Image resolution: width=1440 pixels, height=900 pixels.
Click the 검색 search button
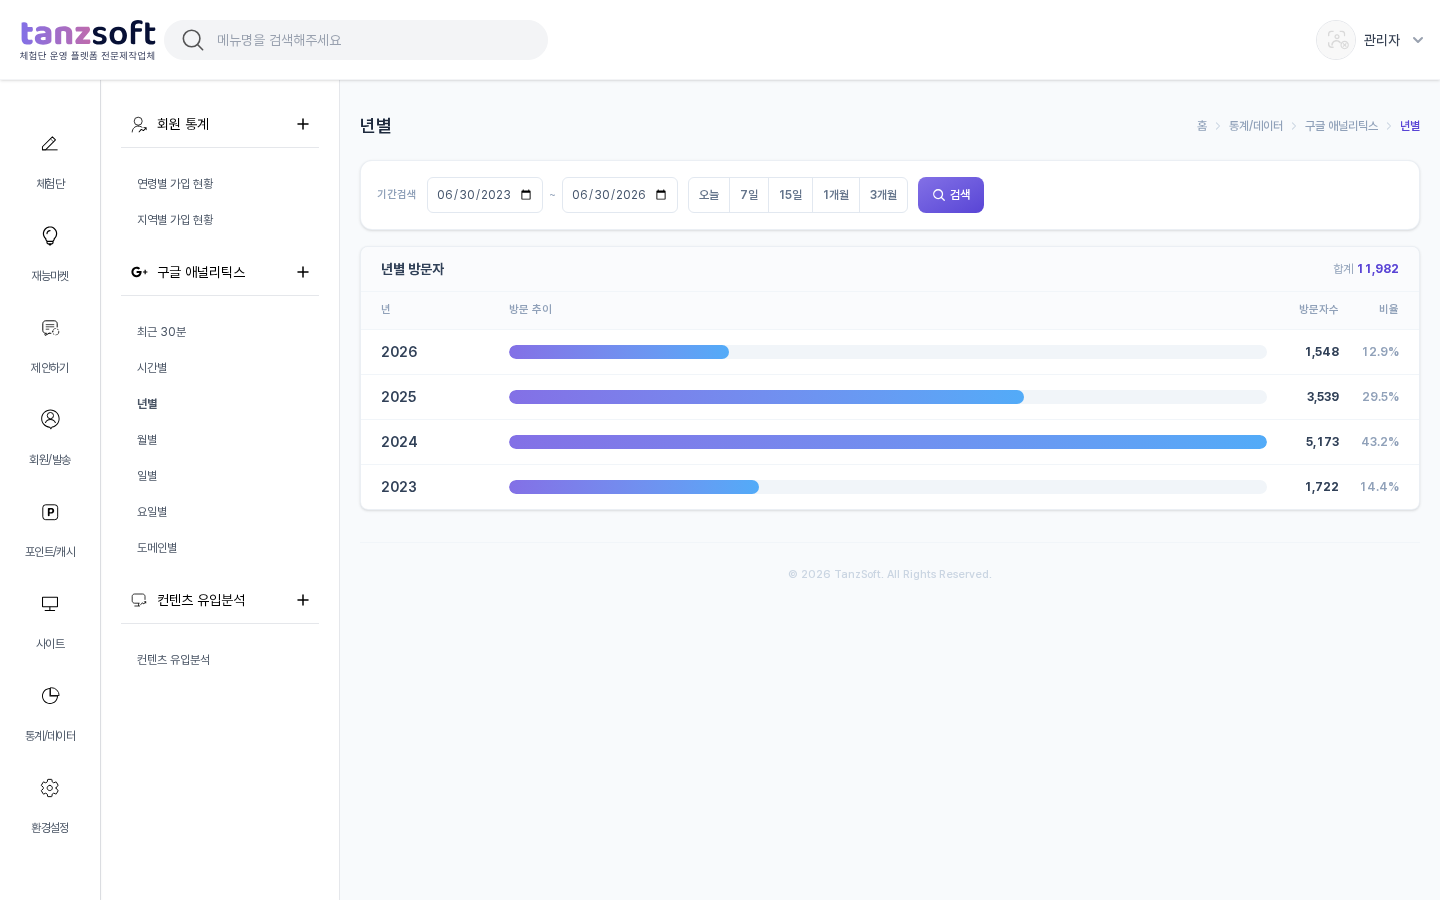(951, 195)
